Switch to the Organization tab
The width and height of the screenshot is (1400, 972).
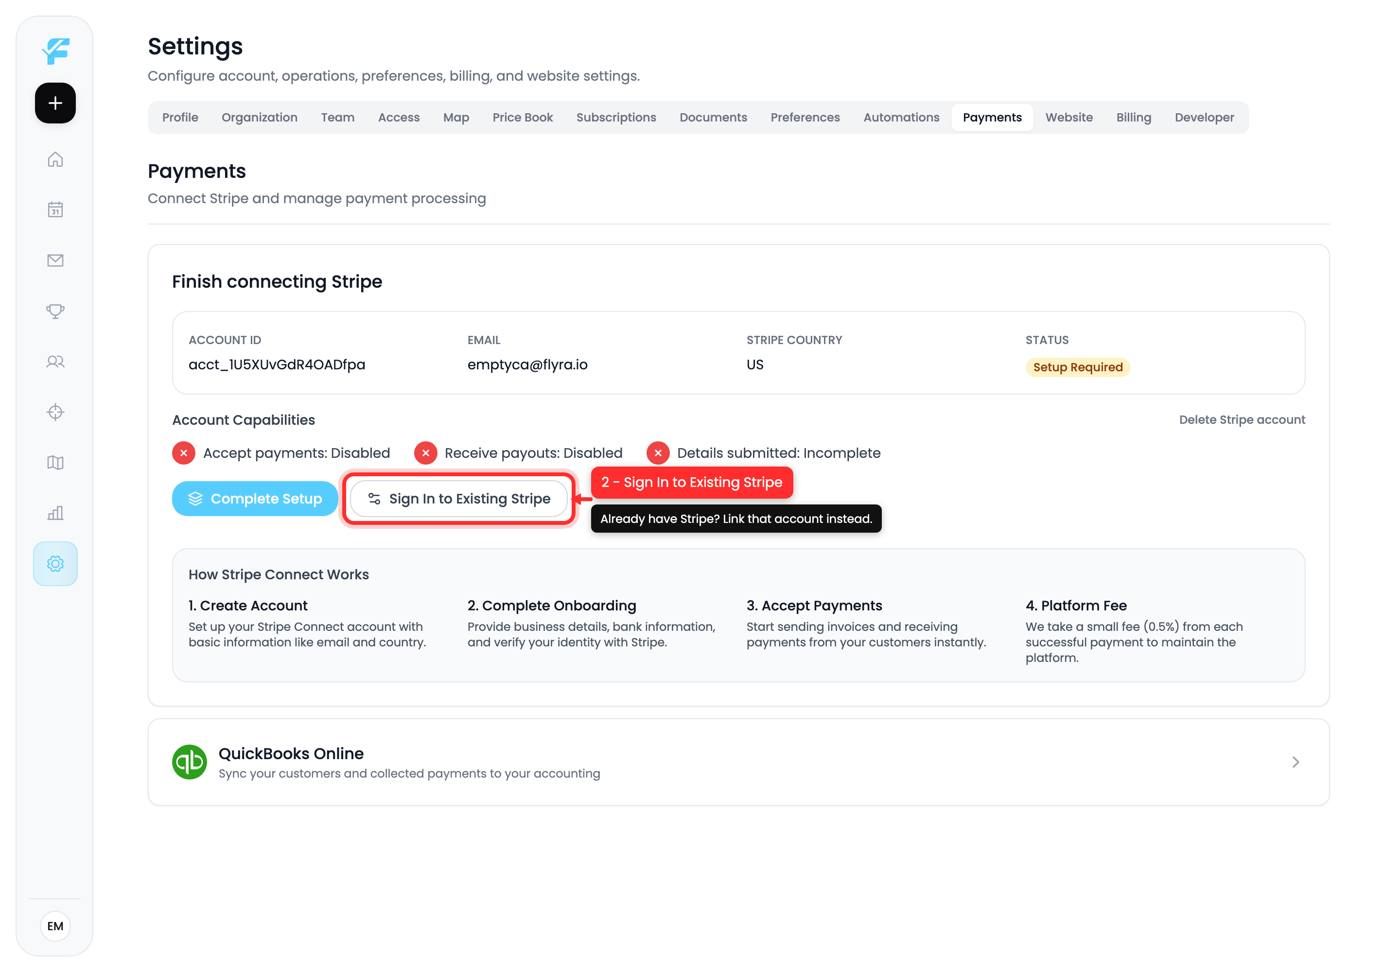(260, 117)
